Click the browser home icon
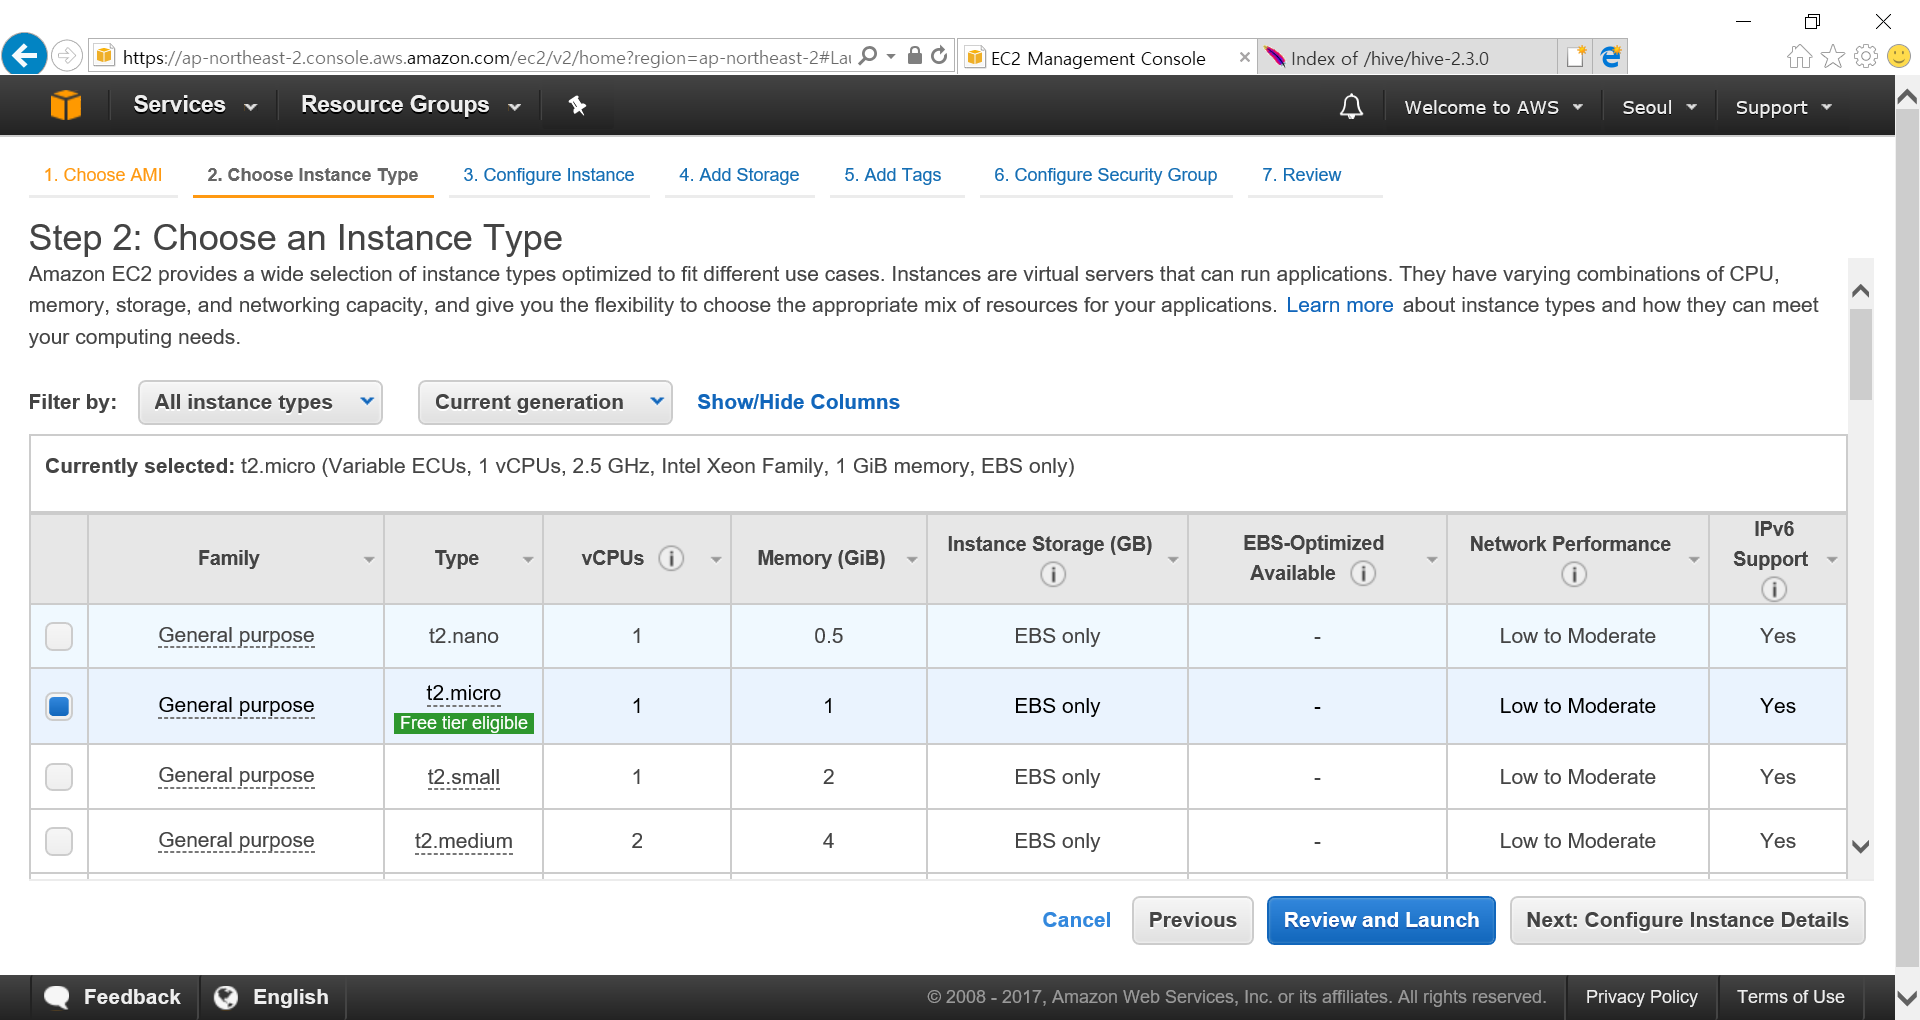This screenshot has width=1920, height=1020. coord(1800,57)
